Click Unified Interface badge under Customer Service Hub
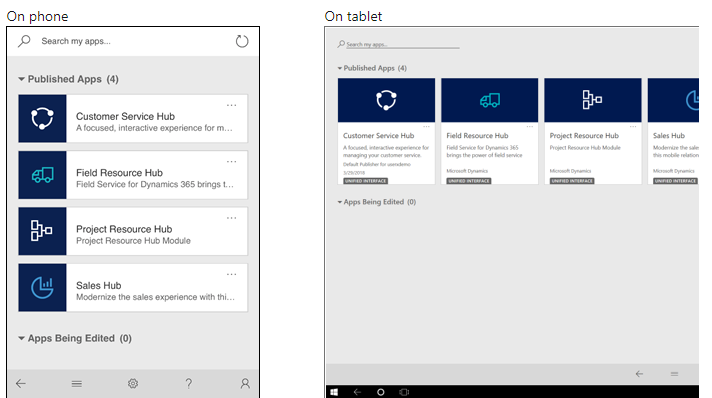This screenshot has height=398, width=712. coord(366,181)
